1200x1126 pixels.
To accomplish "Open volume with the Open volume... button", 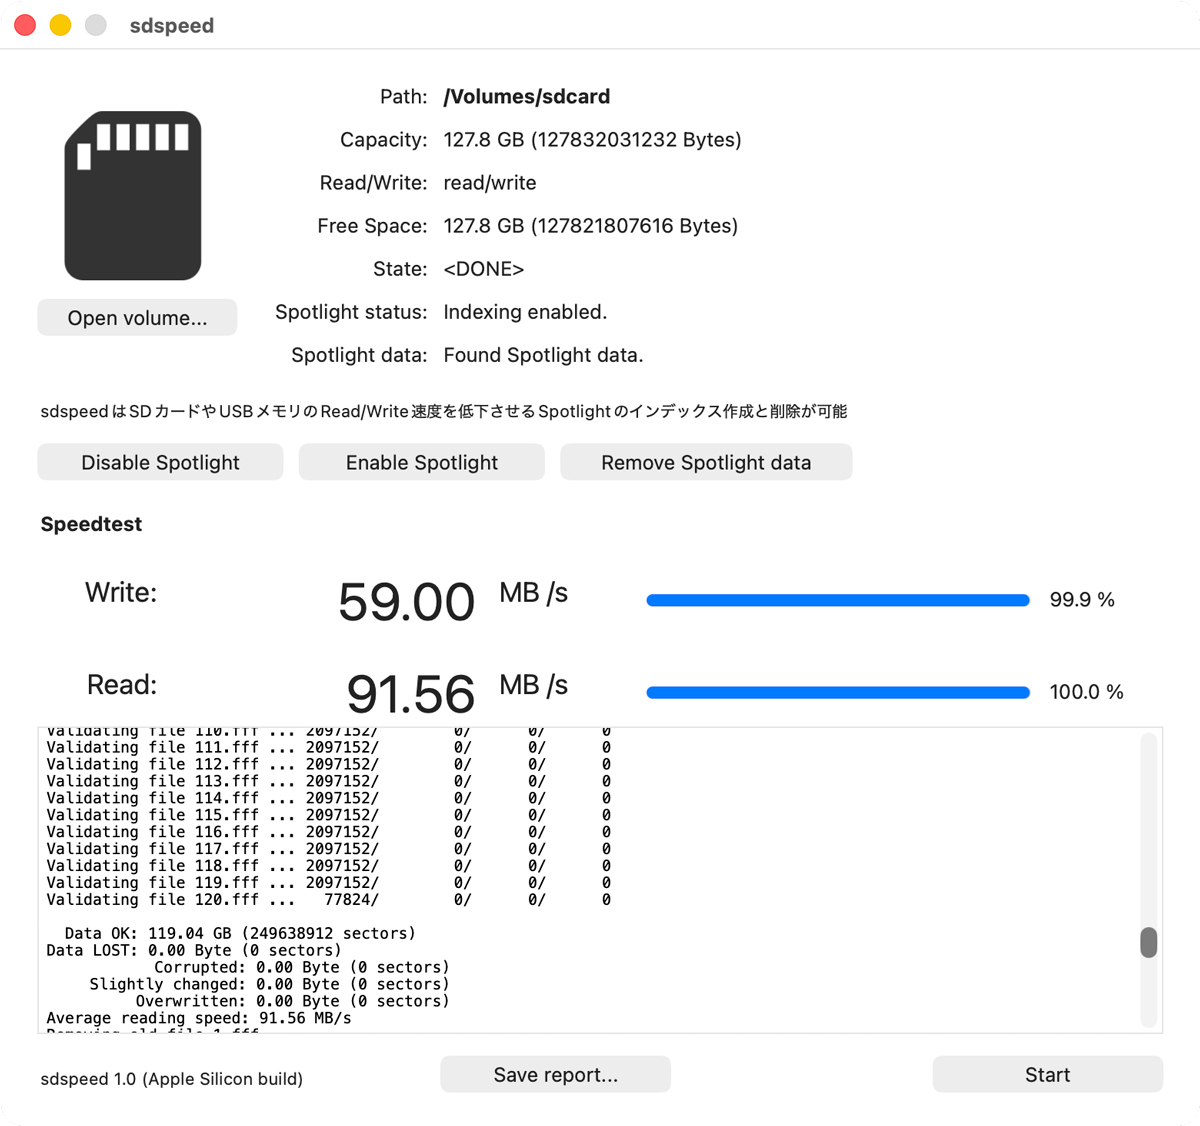I will [137, 318].
